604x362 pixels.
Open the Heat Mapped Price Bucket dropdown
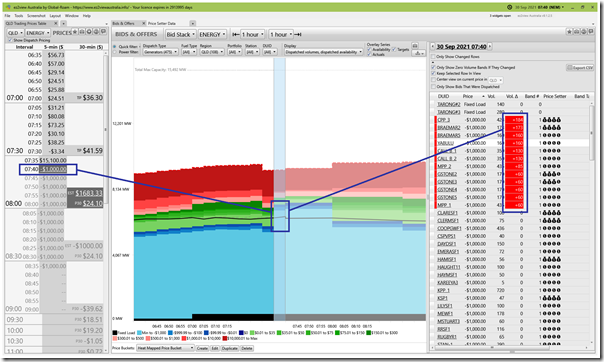(x=165, y=348)
